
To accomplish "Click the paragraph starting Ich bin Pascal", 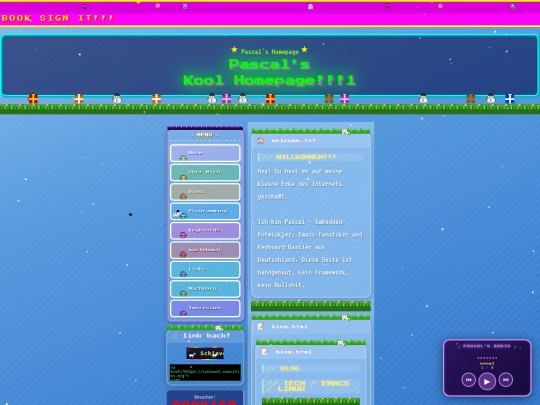I will [x=310, y=253].
